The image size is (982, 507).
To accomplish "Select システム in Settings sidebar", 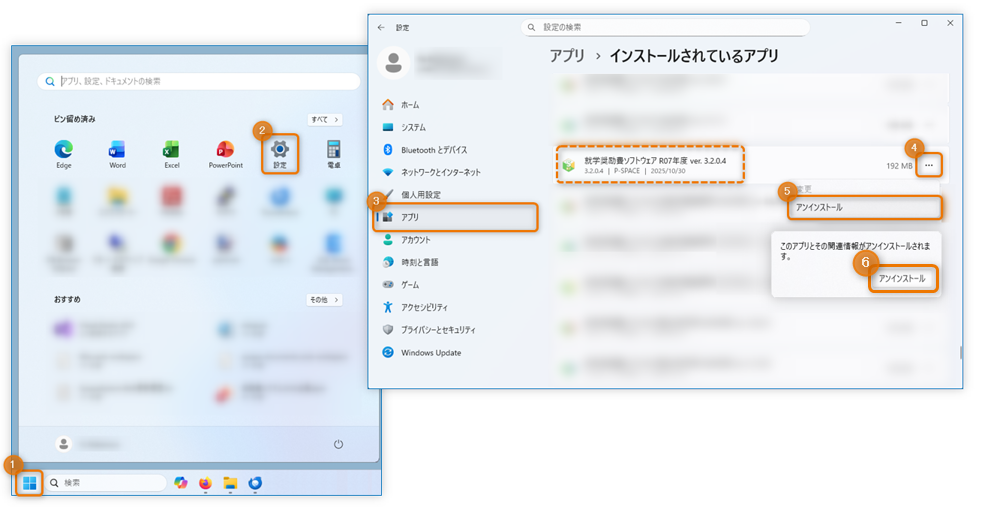I will (x=455, y=127).
